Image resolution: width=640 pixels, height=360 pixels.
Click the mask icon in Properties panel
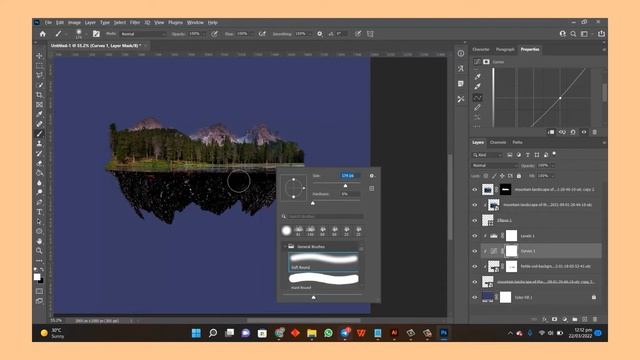[487, 62]
